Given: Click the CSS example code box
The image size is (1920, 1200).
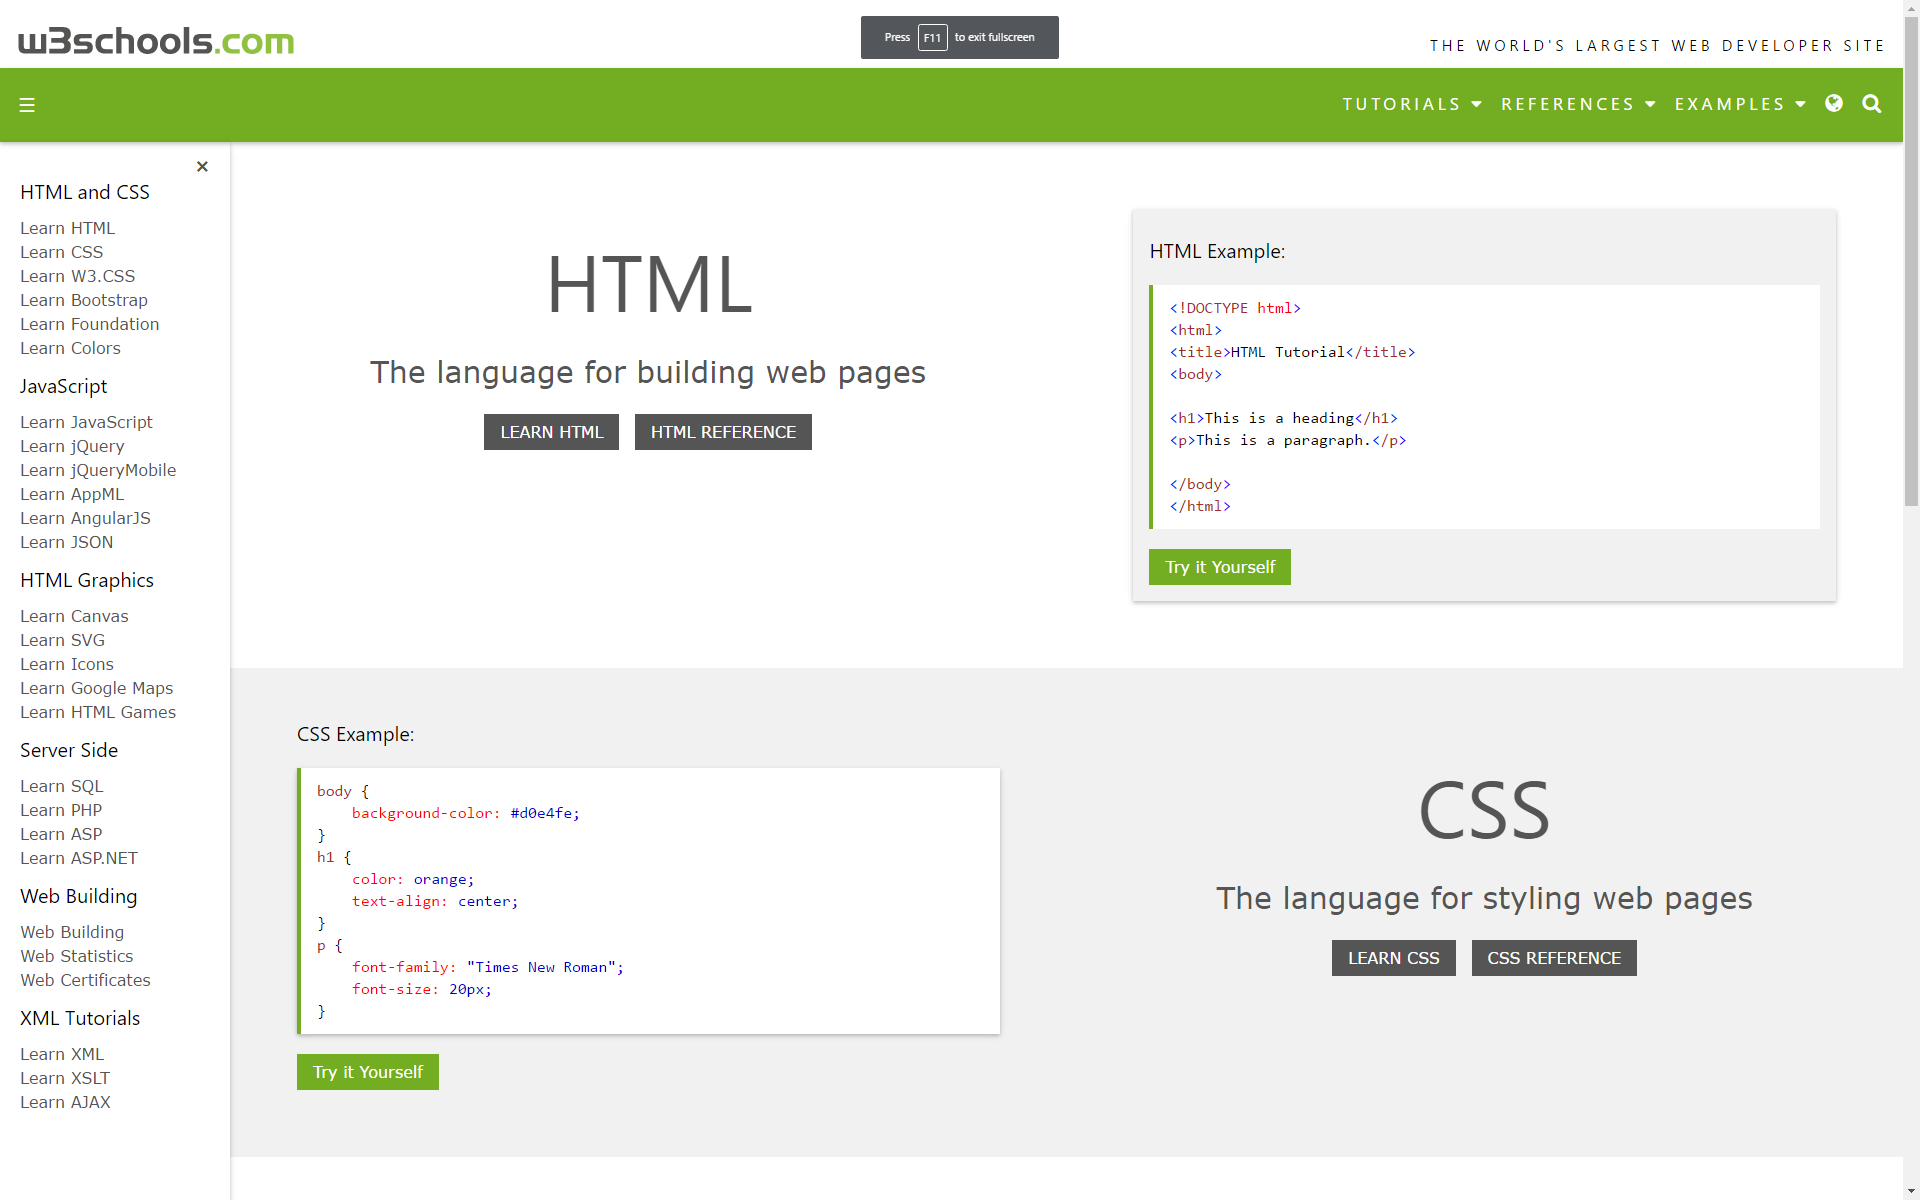Looking at the screenshot, I should pos(648,901).
